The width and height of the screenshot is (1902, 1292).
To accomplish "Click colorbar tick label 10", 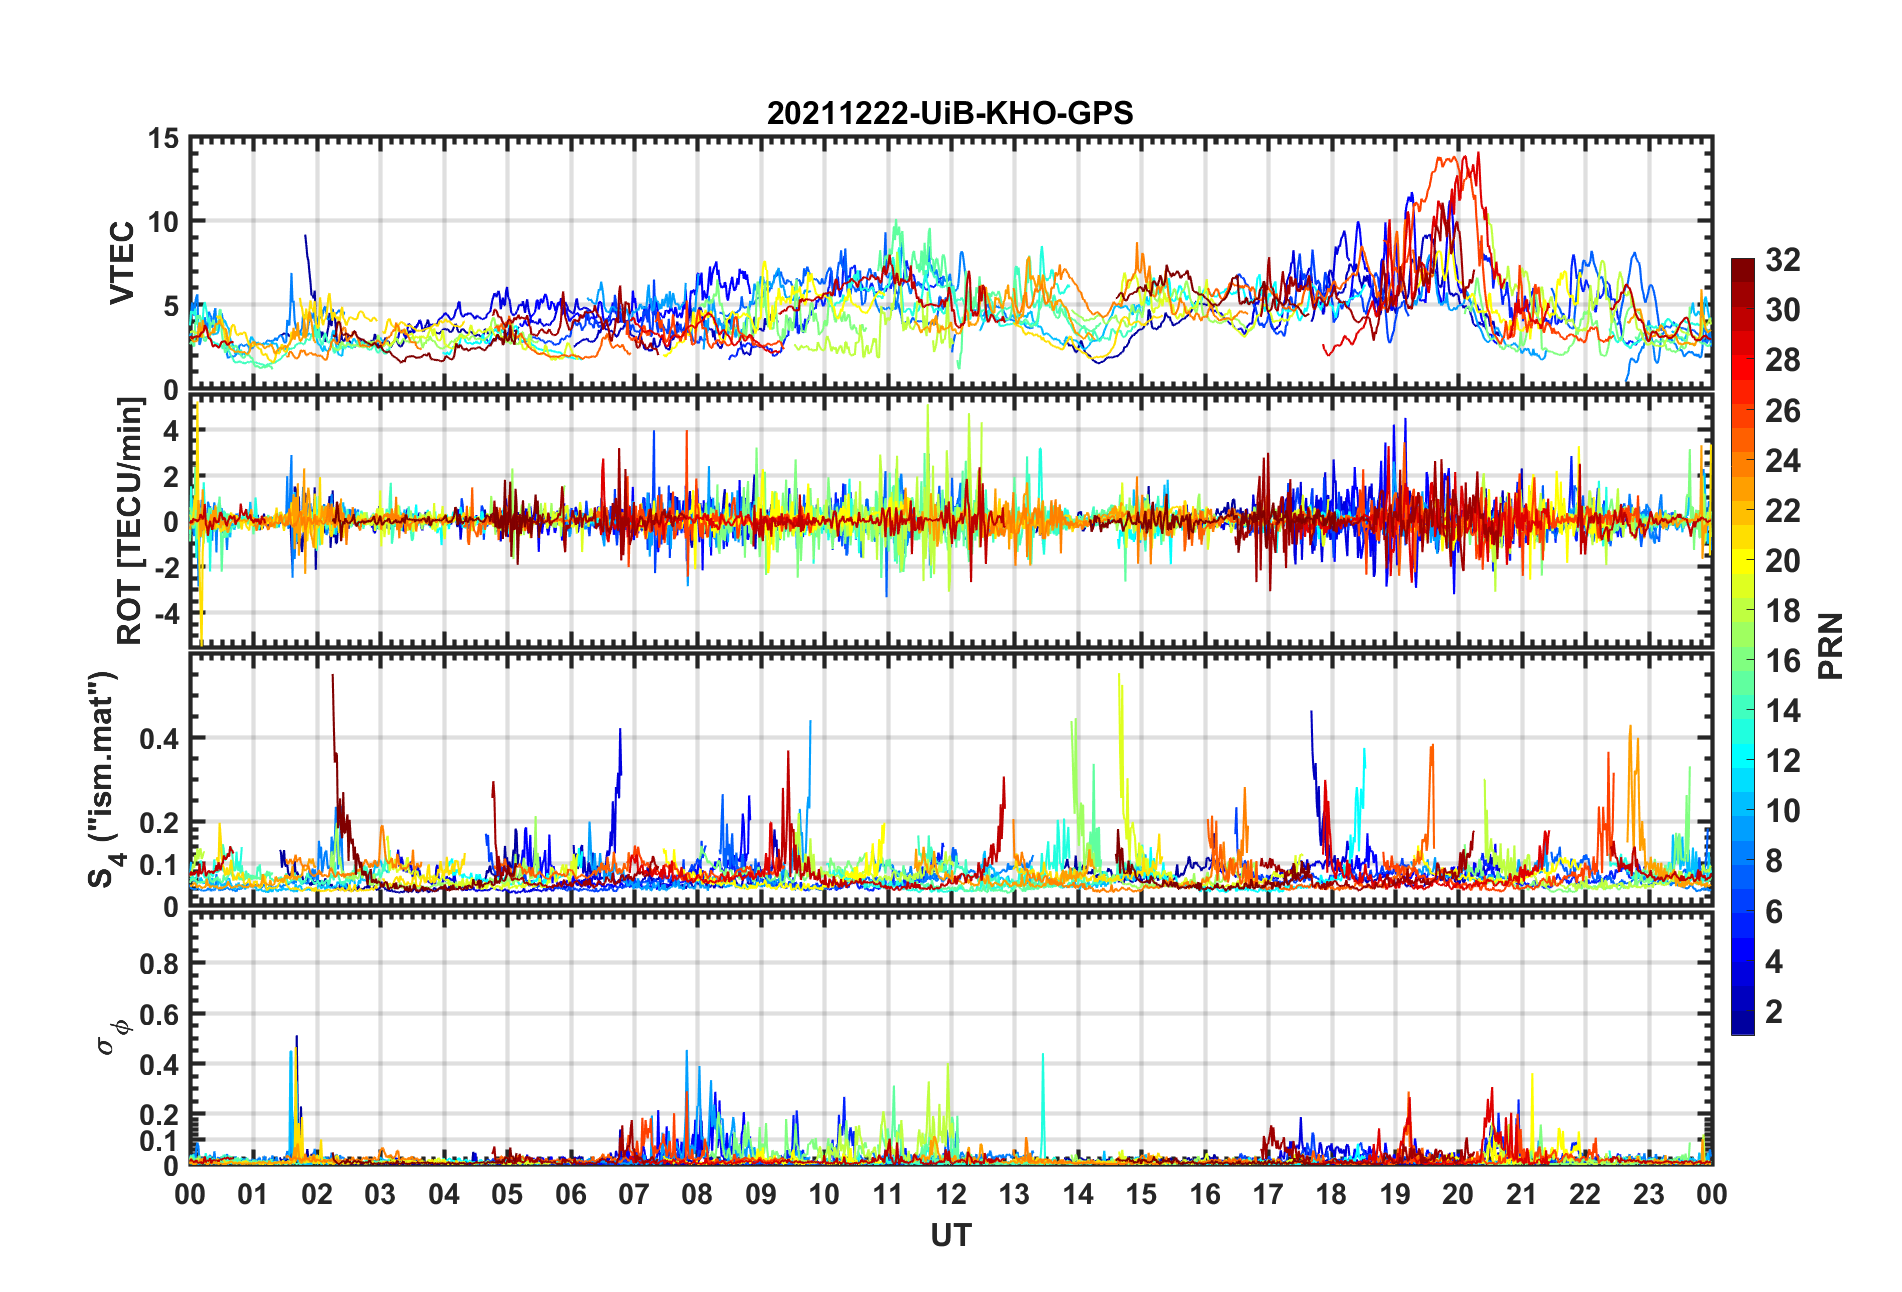I will pos(1782,811).
